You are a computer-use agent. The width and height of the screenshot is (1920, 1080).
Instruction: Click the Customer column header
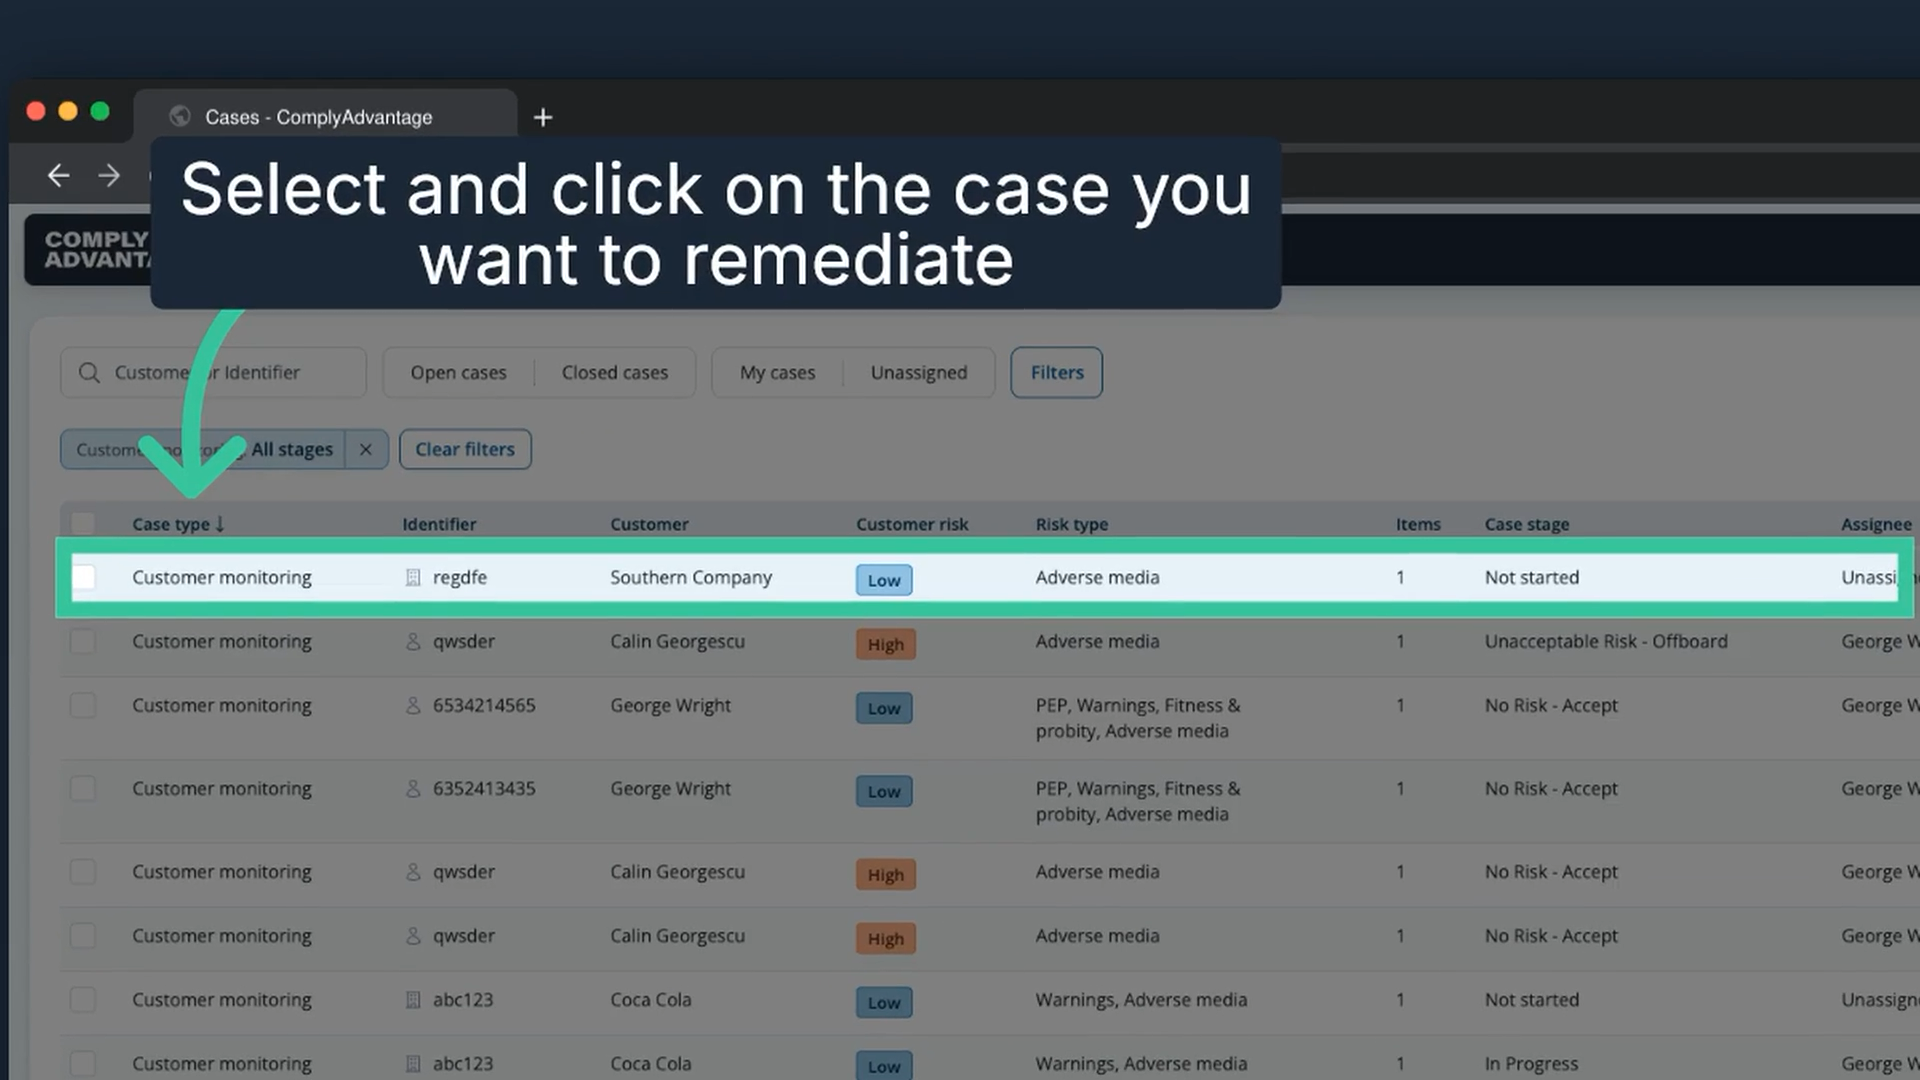click(x=649, y=524)
